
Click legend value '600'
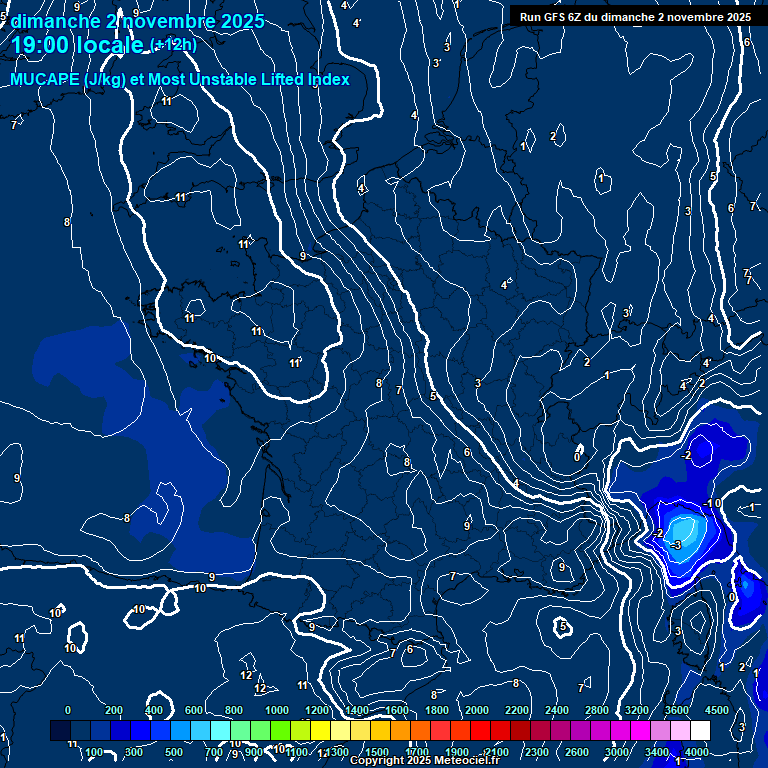[193, 710]
